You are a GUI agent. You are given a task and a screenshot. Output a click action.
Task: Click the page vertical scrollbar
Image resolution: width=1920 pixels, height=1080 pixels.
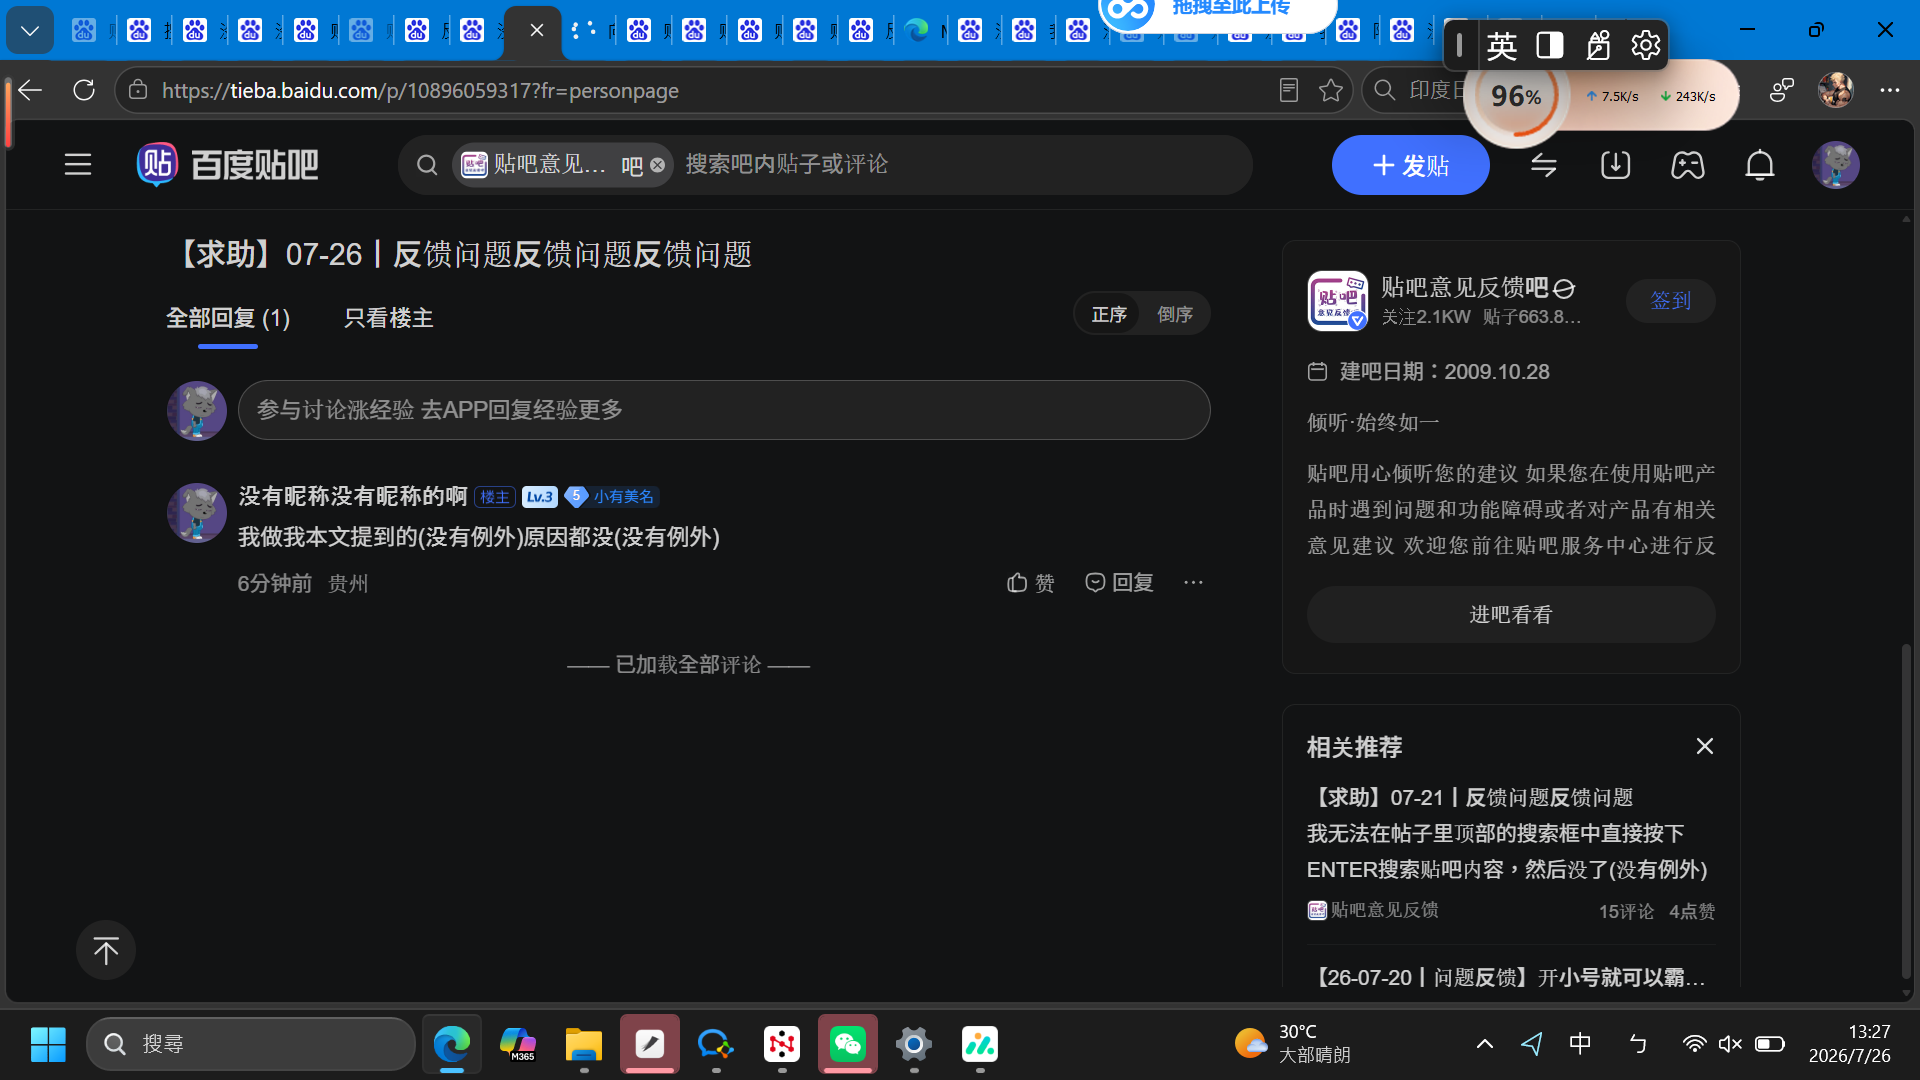[x=1907, y=812]
